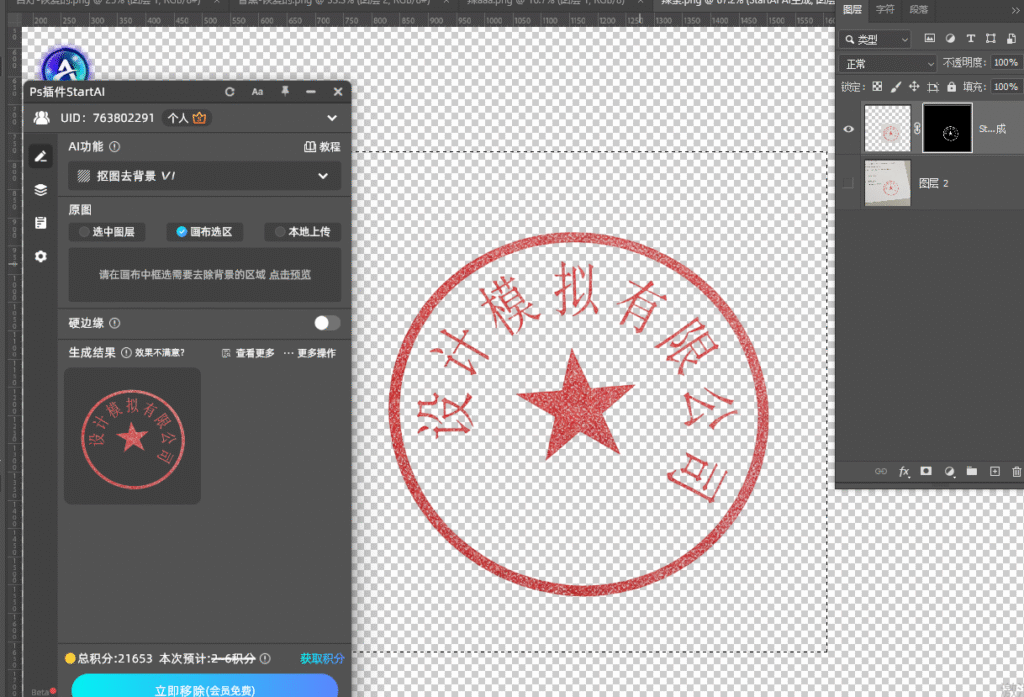
Task: Select the 选中图层 radio option
Action: point(107,232)
